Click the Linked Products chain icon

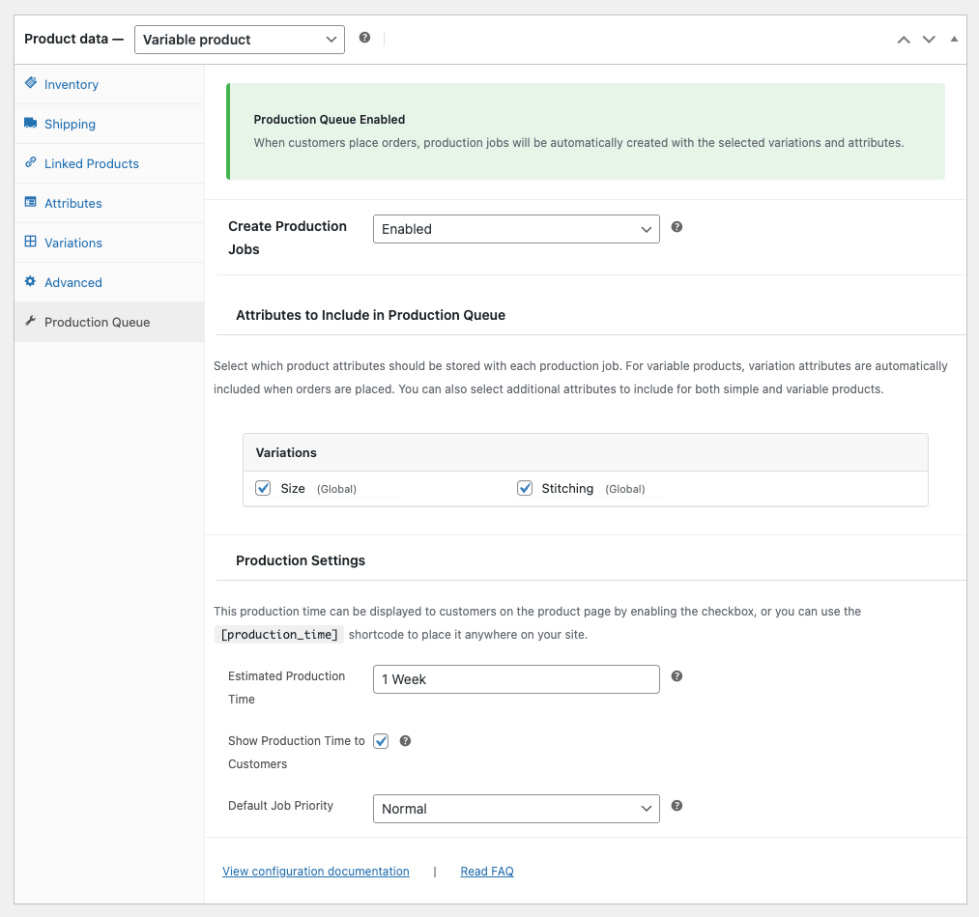(x=30, y=163)
